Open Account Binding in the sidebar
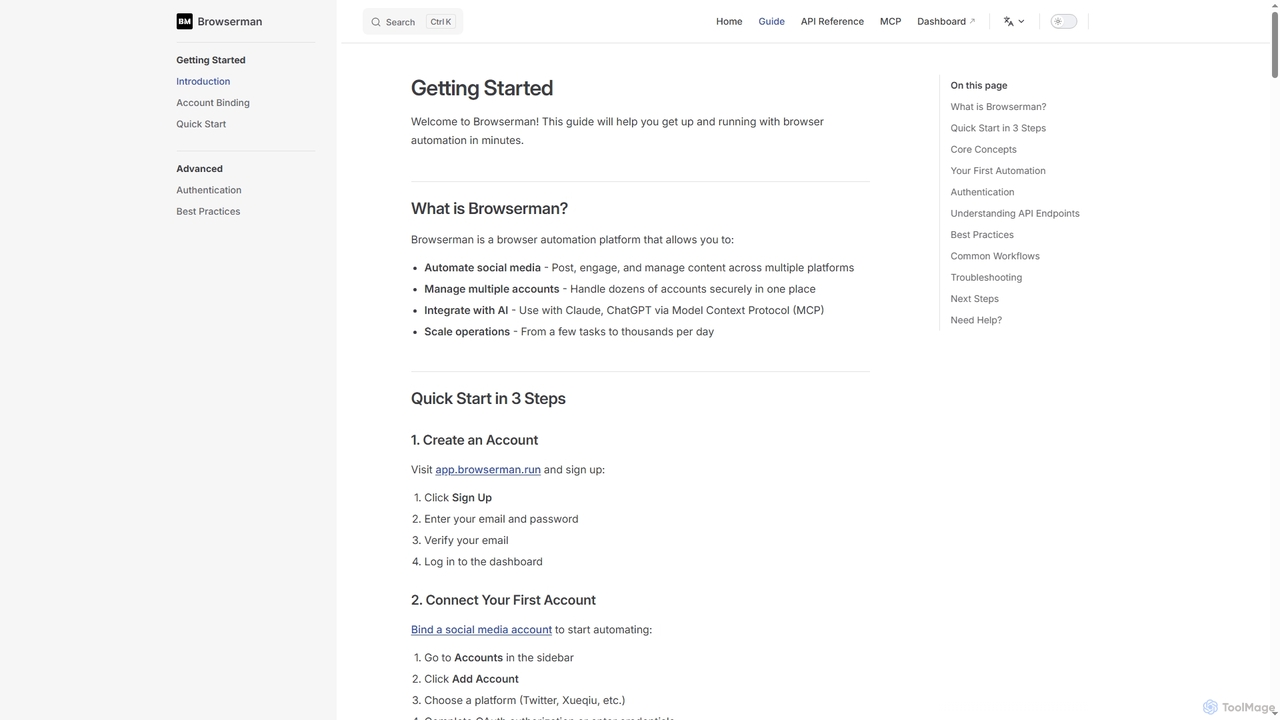The height and width of the screenshot is (720, 1280). (x=213, y=102)
